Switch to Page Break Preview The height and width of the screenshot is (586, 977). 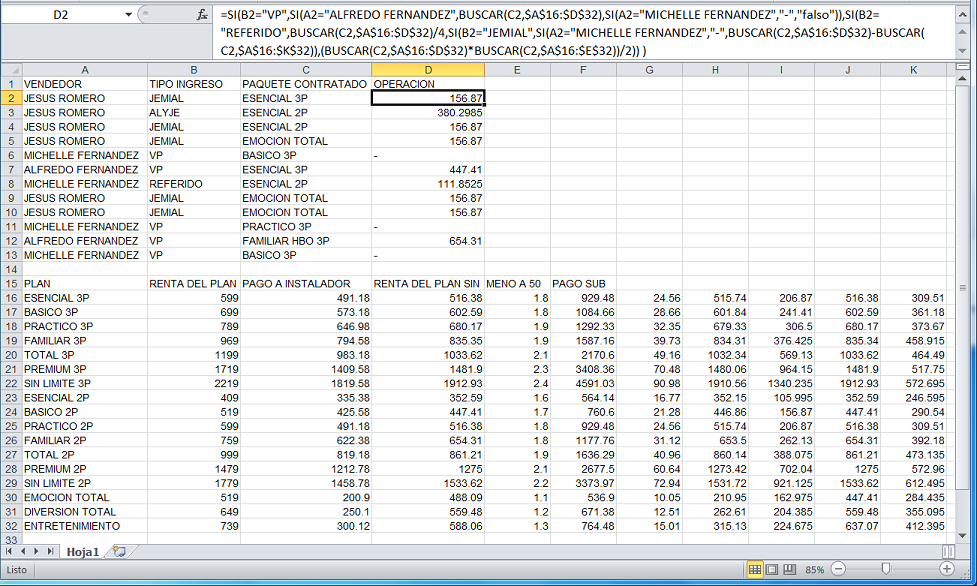tap(789, 569)
